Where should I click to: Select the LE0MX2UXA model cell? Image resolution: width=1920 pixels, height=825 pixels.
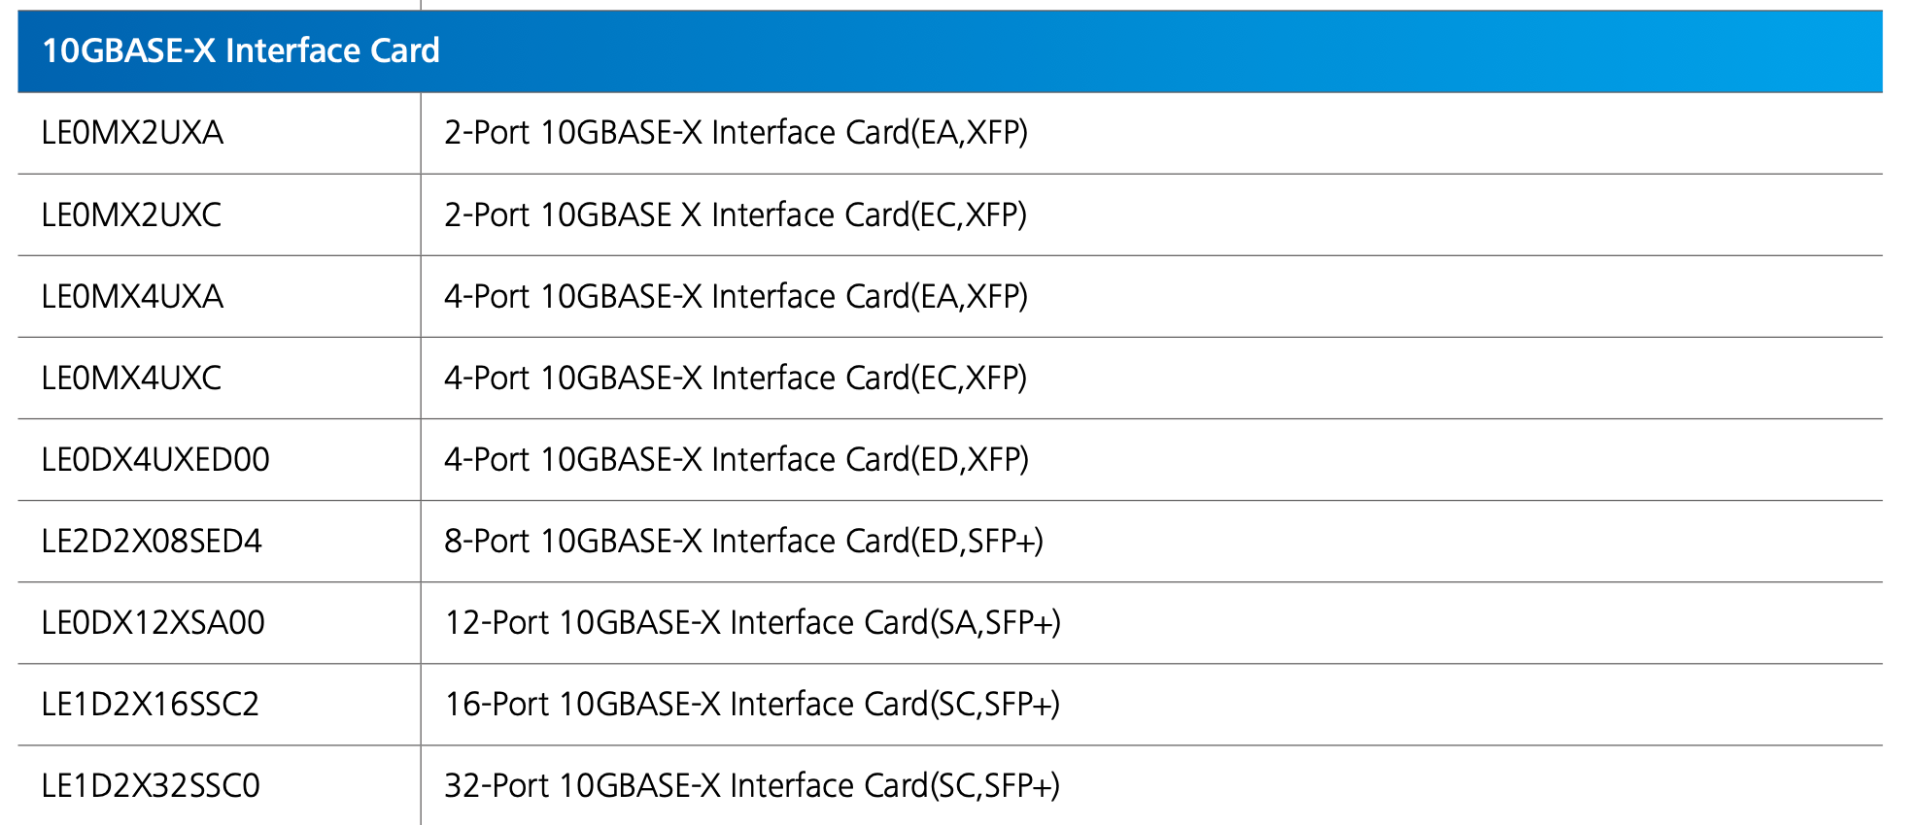[132, 133]
